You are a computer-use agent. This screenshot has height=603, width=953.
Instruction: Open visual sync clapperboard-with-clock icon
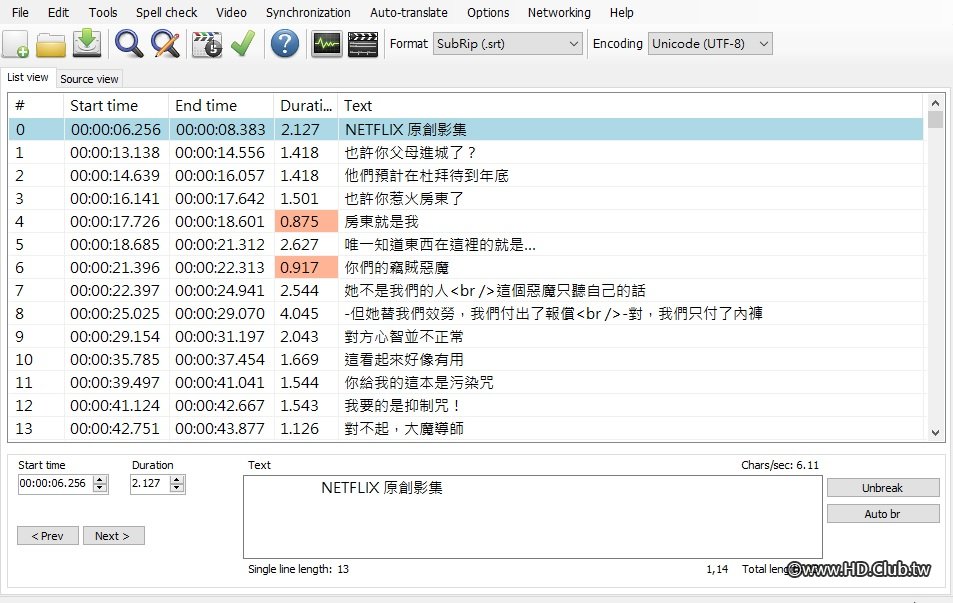coord(207,44)
